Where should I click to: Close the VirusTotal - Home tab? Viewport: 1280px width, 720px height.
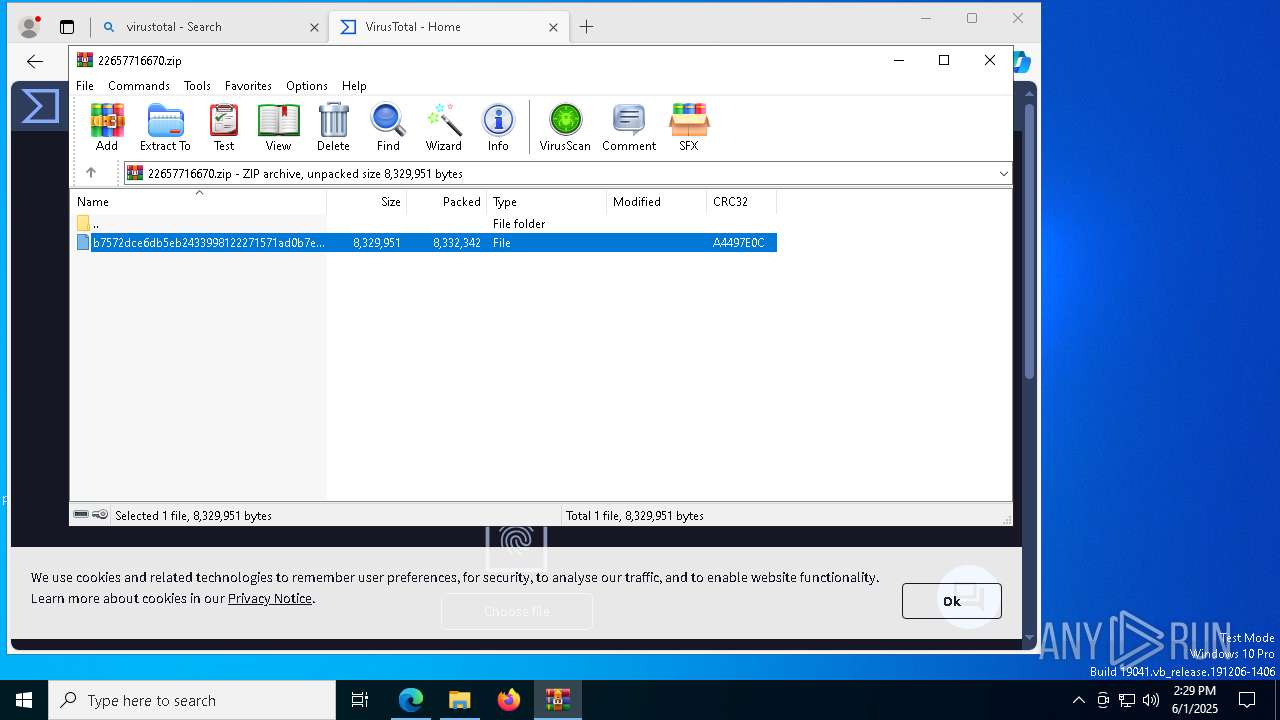(553, 27)
